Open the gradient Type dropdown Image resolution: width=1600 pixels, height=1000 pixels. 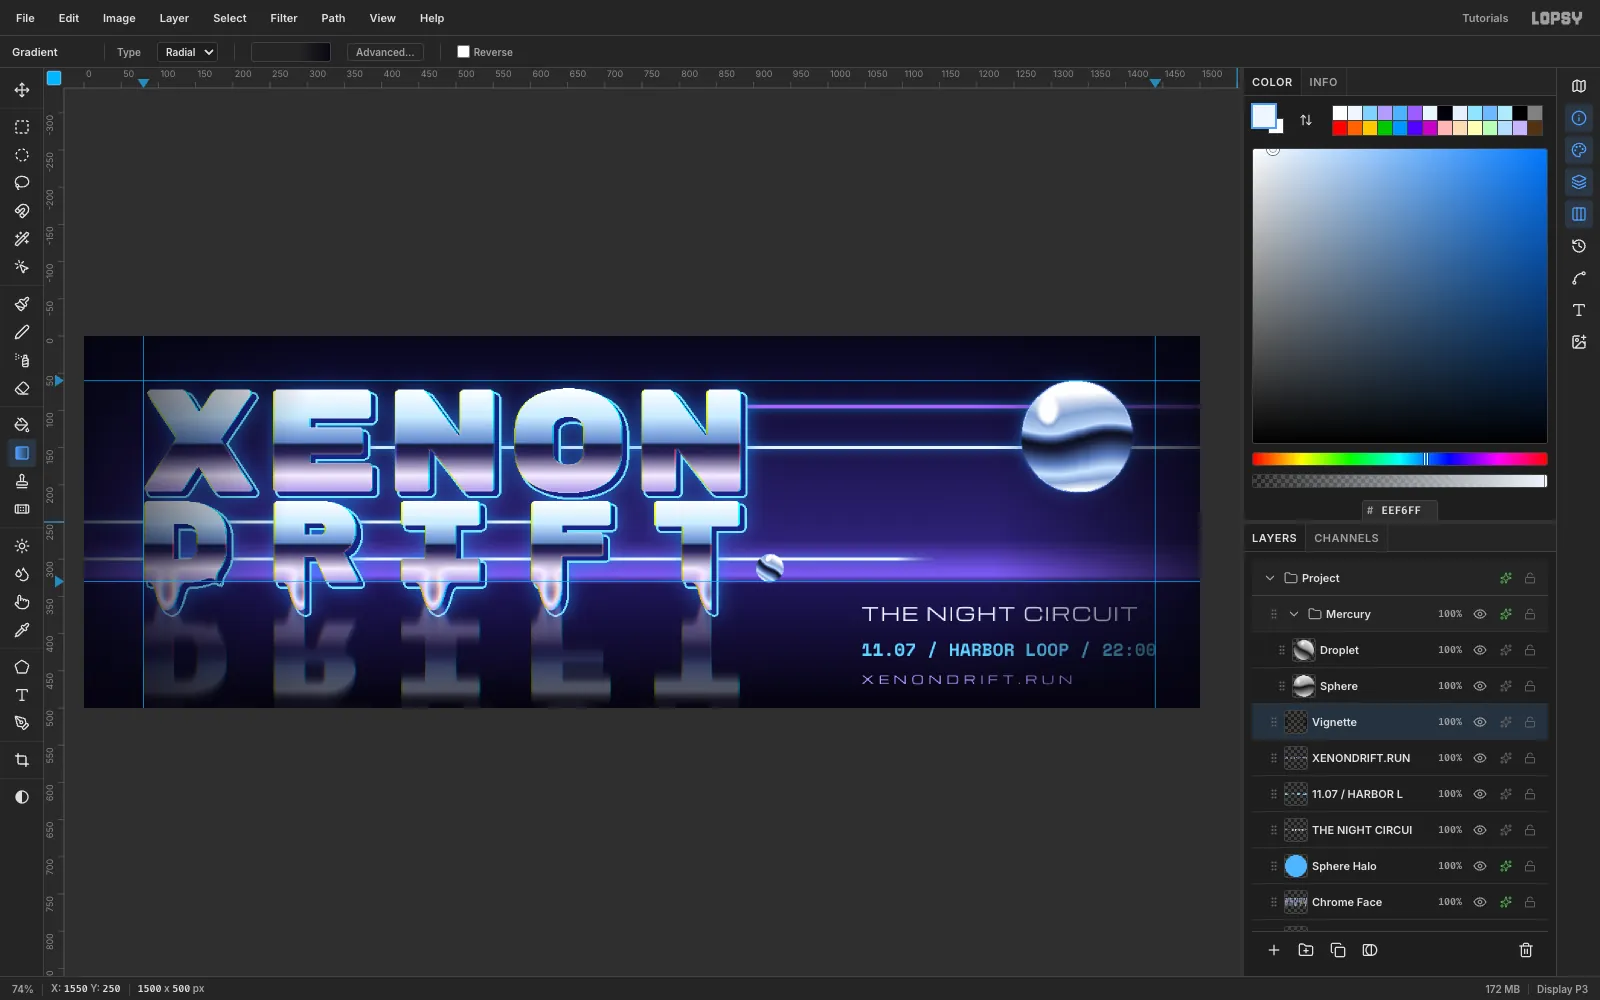pyautogui.click(x=187, y=52)
